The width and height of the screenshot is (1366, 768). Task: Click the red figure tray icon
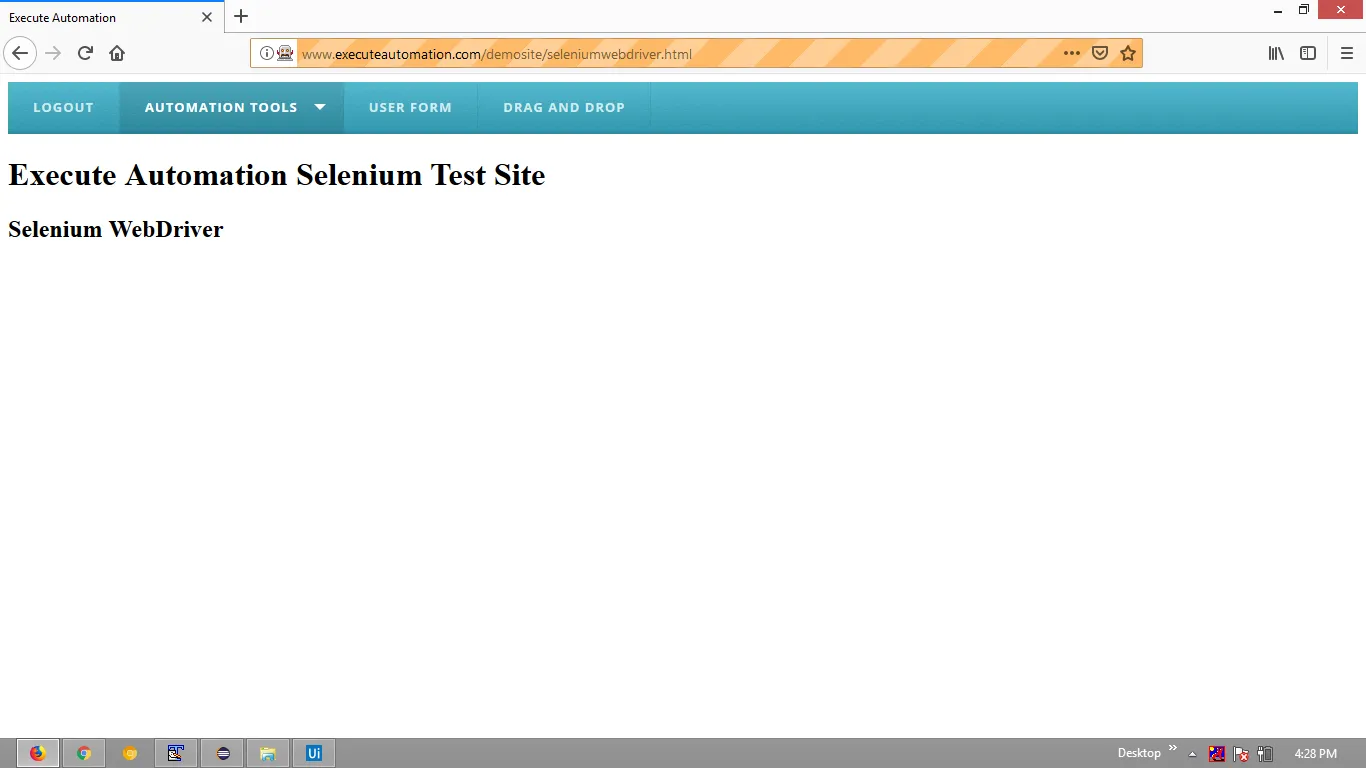(x=1217, y=753)
